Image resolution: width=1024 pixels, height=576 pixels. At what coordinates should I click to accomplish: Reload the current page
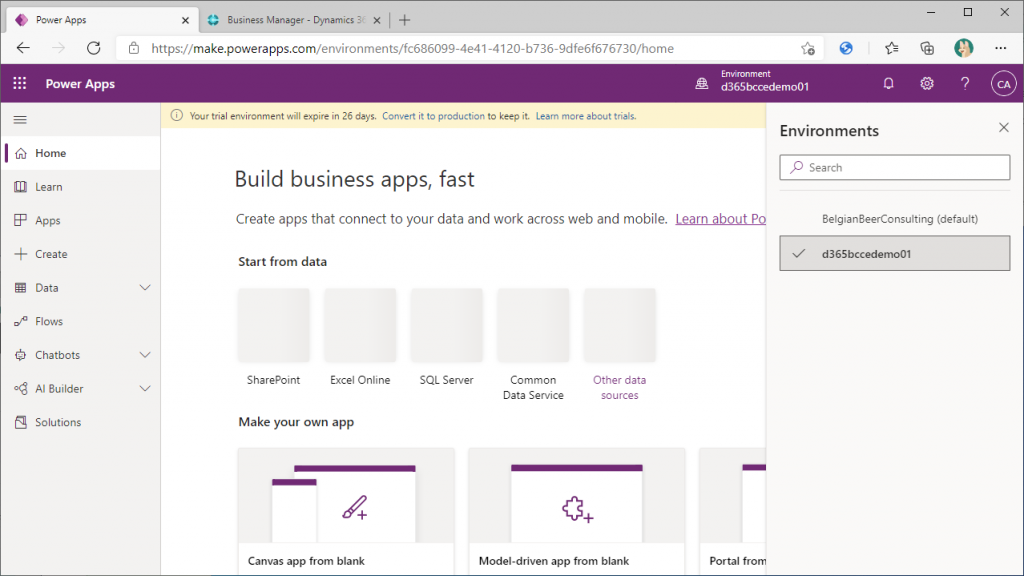click(x=93, y=48)
